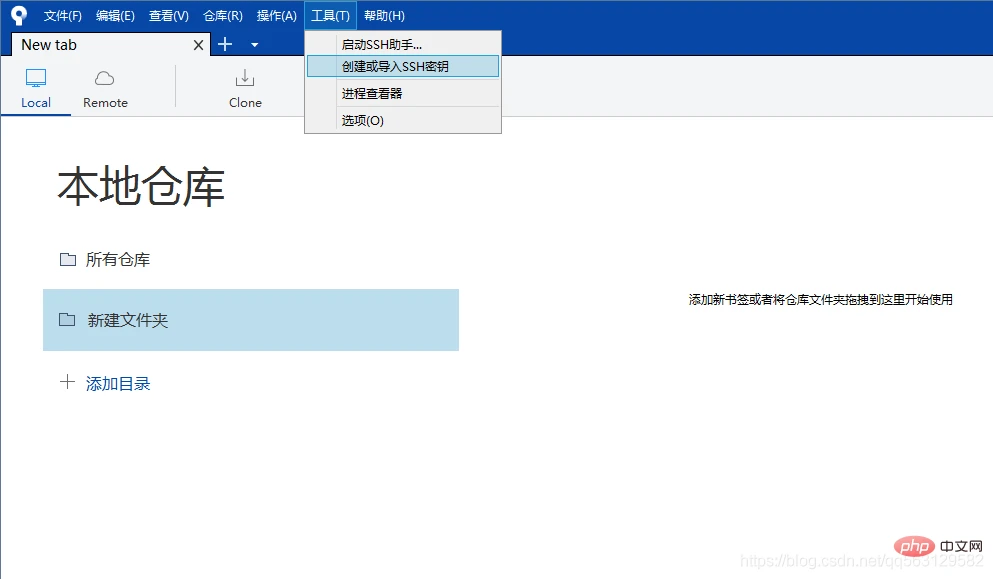Click the folder icon beside 所有仓库
The width and height of the screenshot is (993, 579).
66,258
